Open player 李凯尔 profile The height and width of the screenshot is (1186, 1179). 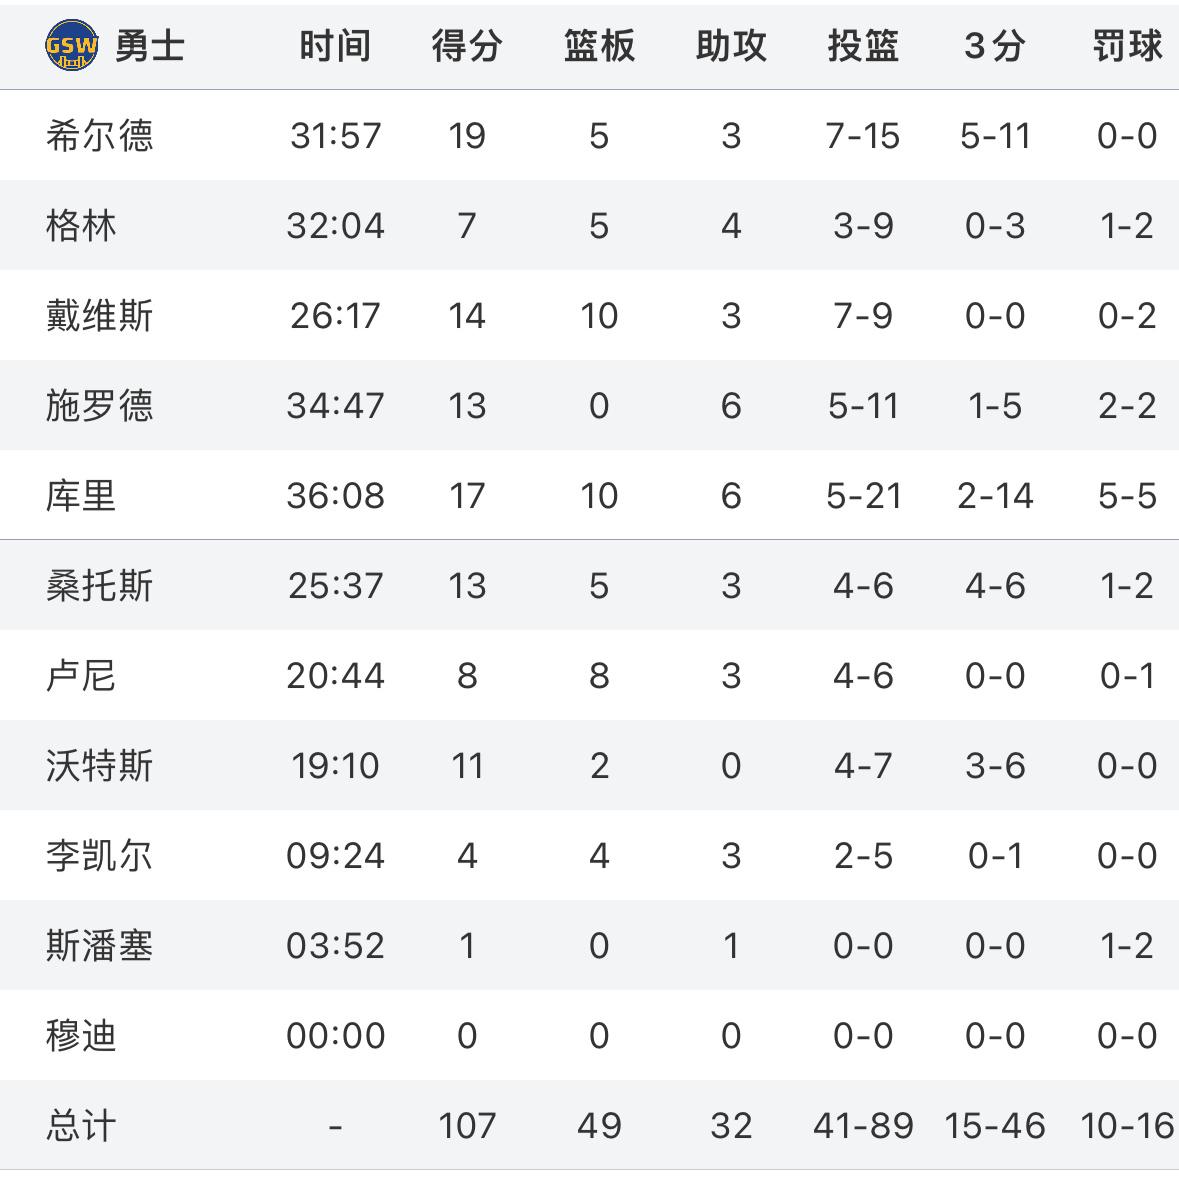tap(99, 856)
